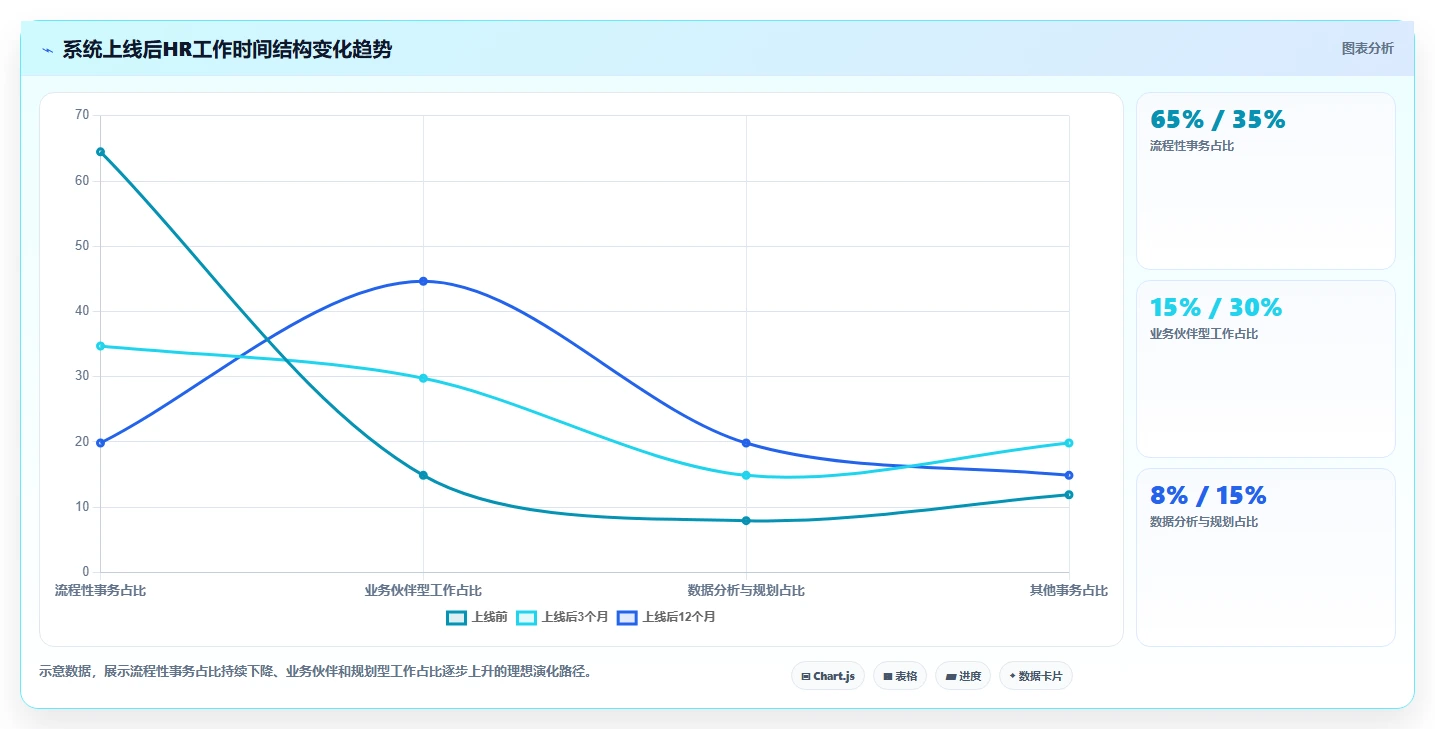Toggle the 上线后12个月 legend item
Viewport: 1435px width, 729px height.
coord(666,617)
